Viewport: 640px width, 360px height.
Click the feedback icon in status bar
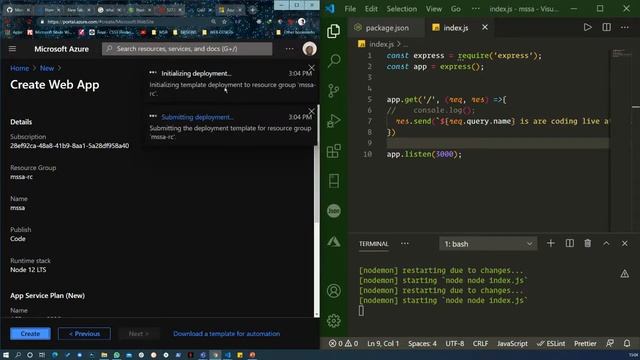tap(610, 344)
